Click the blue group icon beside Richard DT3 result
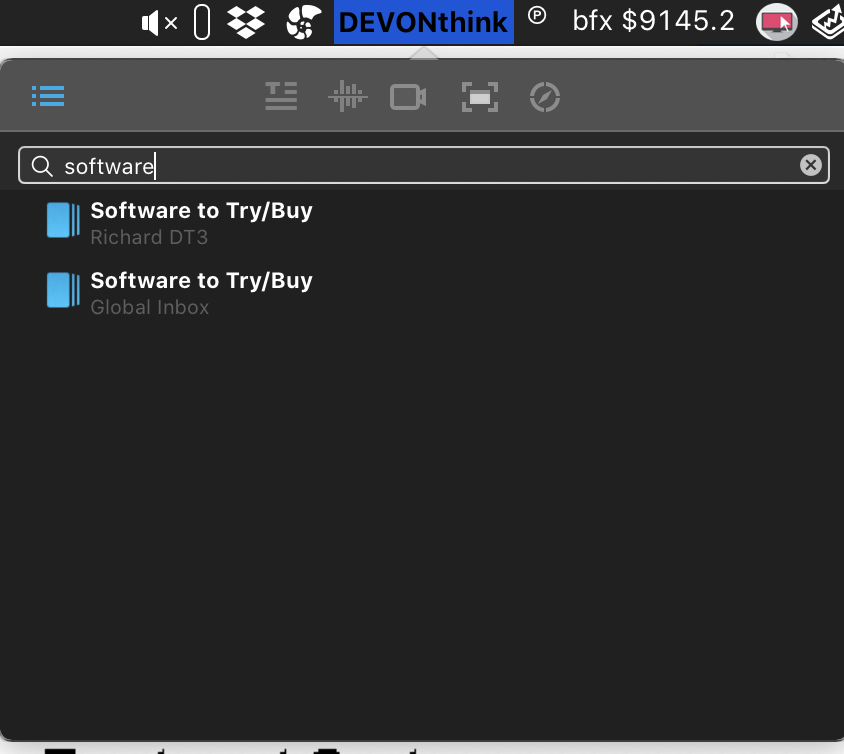Screen dimensions: 844x754 tap(63, 220)
